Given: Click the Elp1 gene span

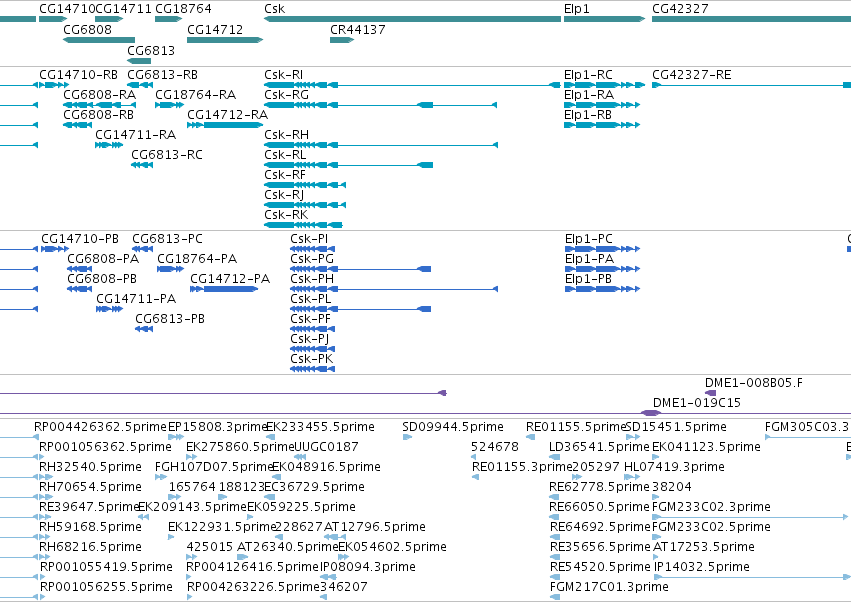Looking at the screenshot, I should [605, 19].
